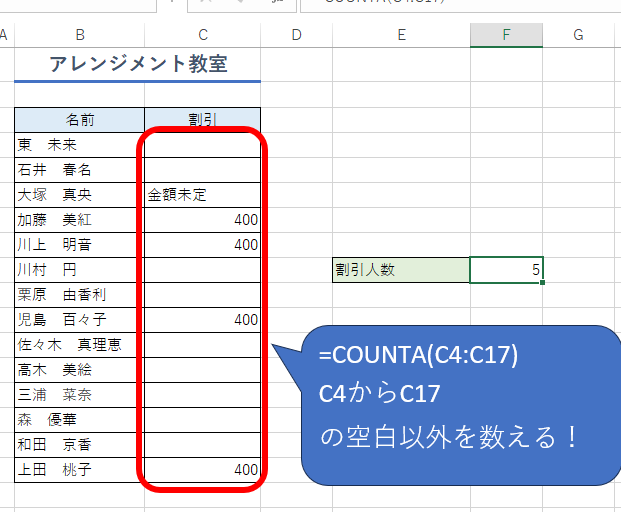Click the result cell showing 5
Image resolution: width=621 pixels, height=512 pixels.
tap(506, 270)
